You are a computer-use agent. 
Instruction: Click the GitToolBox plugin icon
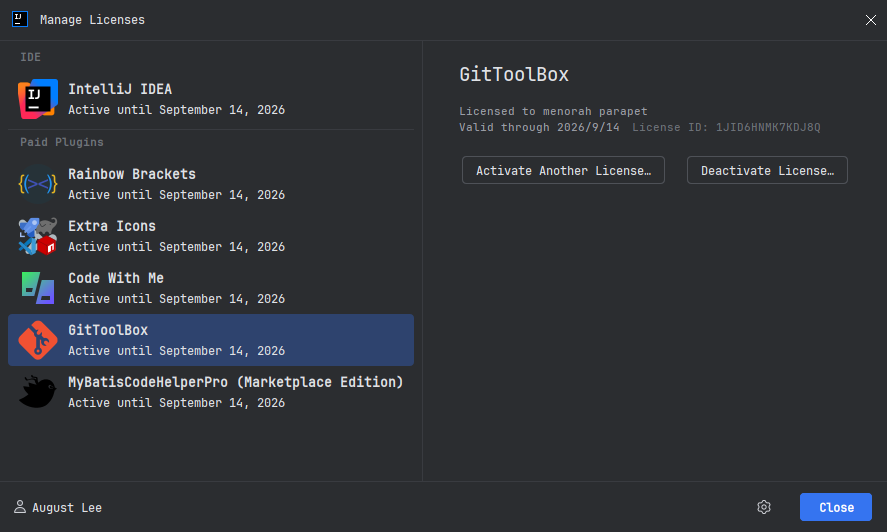coord(37,340)
